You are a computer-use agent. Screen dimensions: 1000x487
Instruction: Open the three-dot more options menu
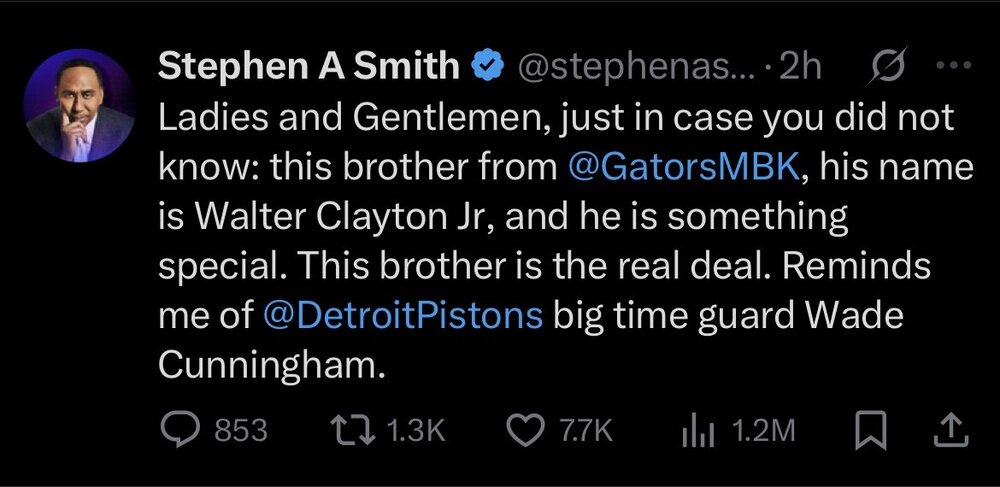click(943, 66)
